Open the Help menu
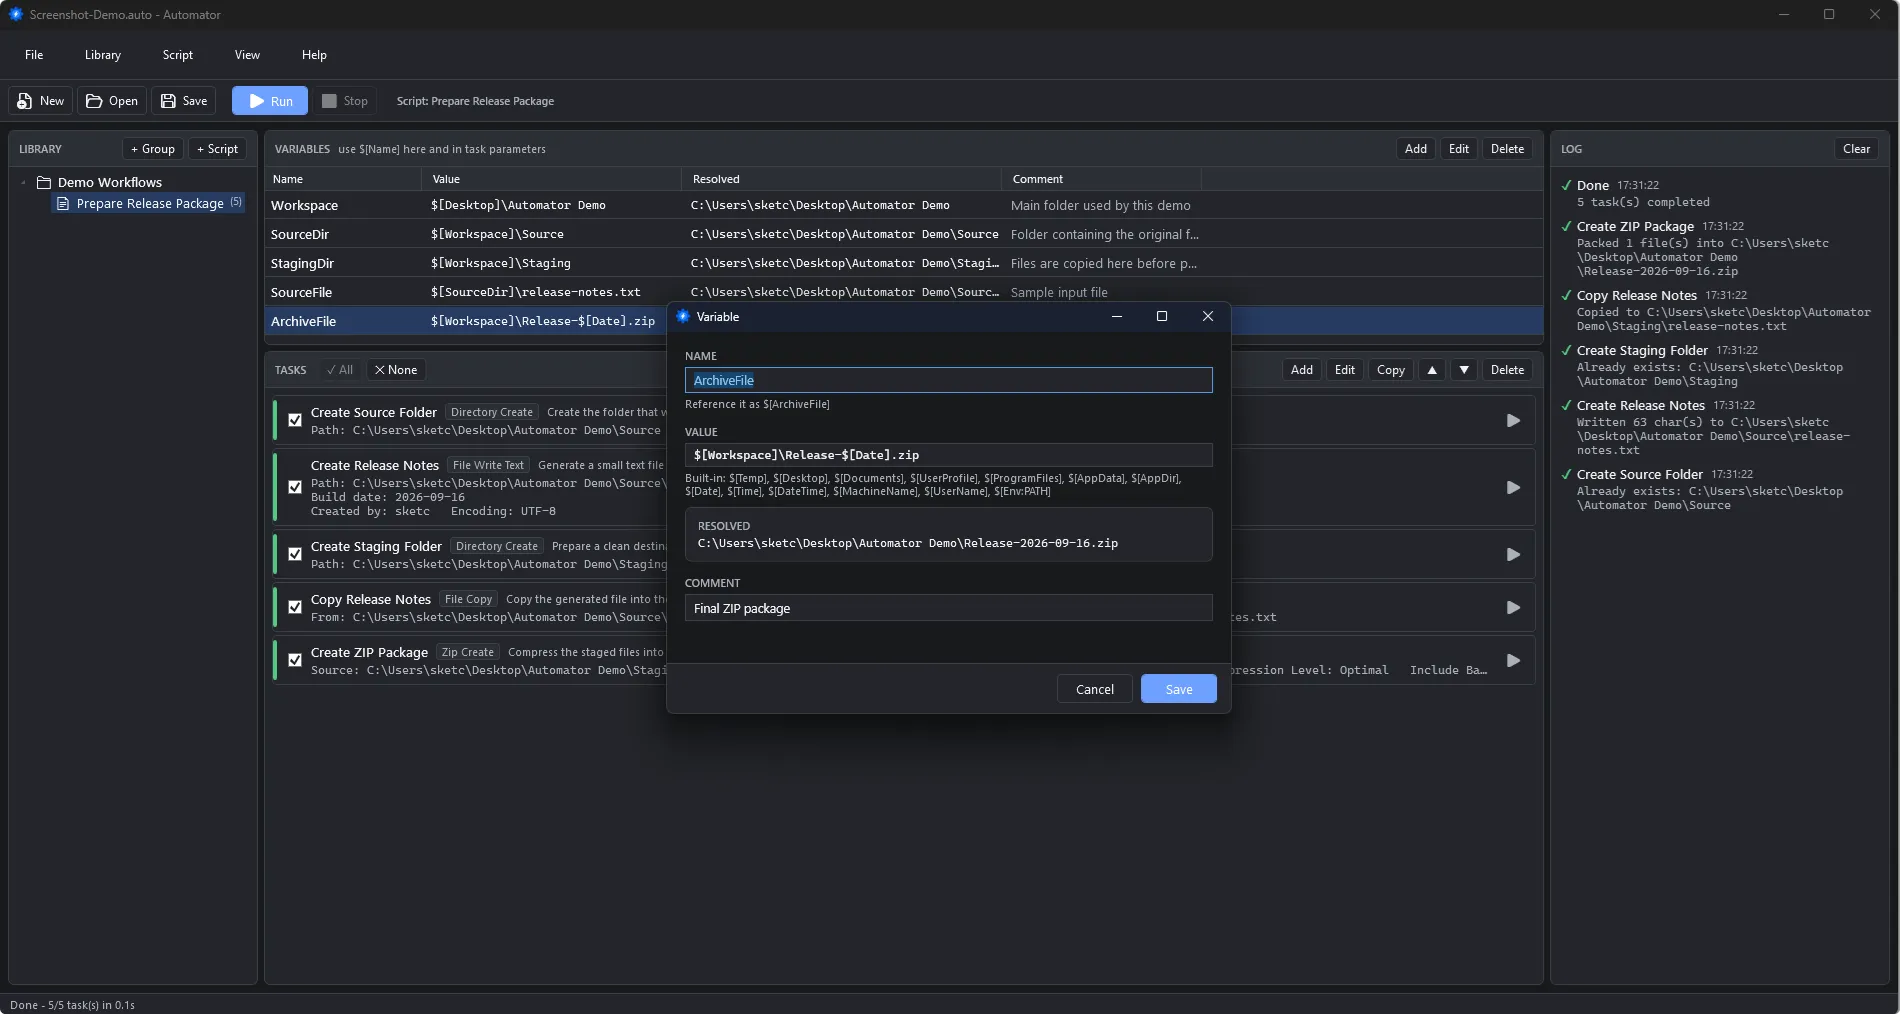Image resolution: width=1900 pixels, height=1014 pixels. (x=314, y=55)
